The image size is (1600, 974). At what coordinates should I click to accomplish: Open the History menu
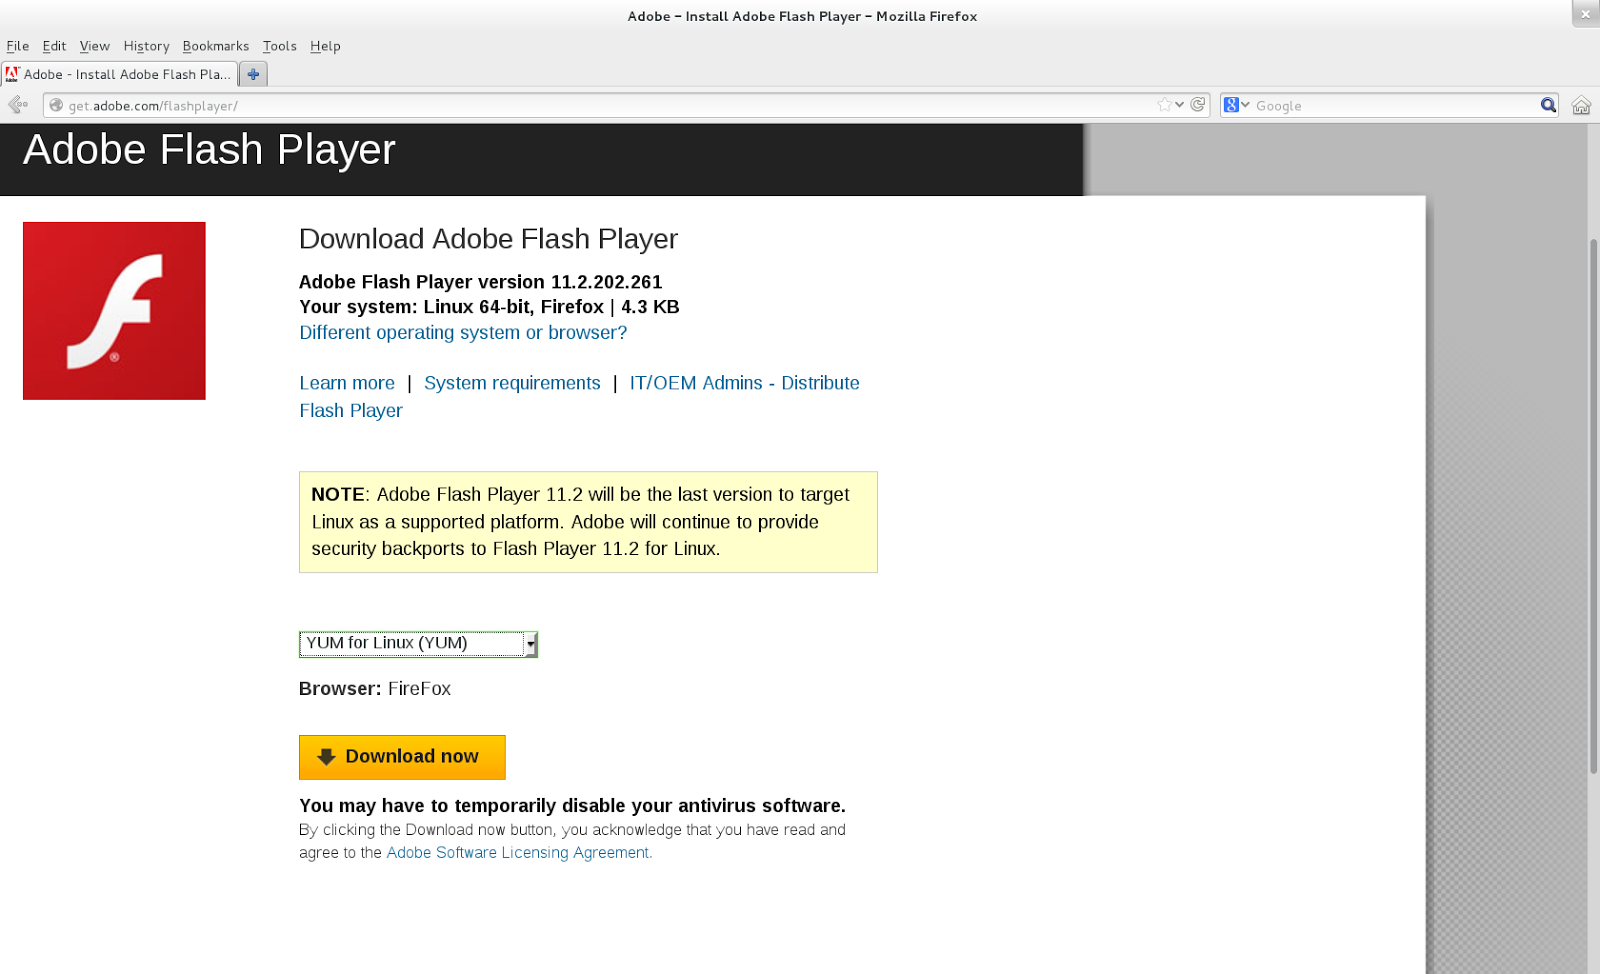(146, 46)
